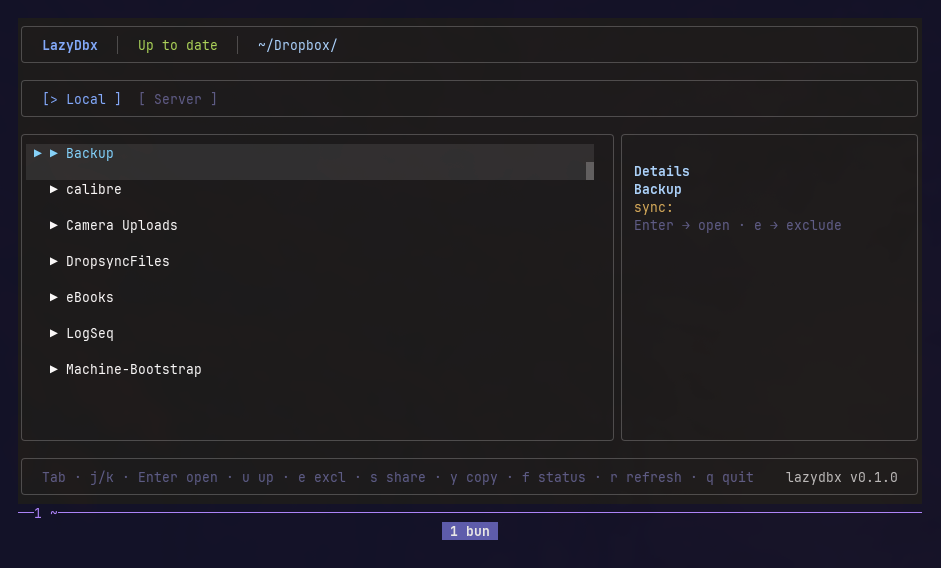The image size is (941, 568).
Task: Click Enter open in footer
Action: point(178,477)
